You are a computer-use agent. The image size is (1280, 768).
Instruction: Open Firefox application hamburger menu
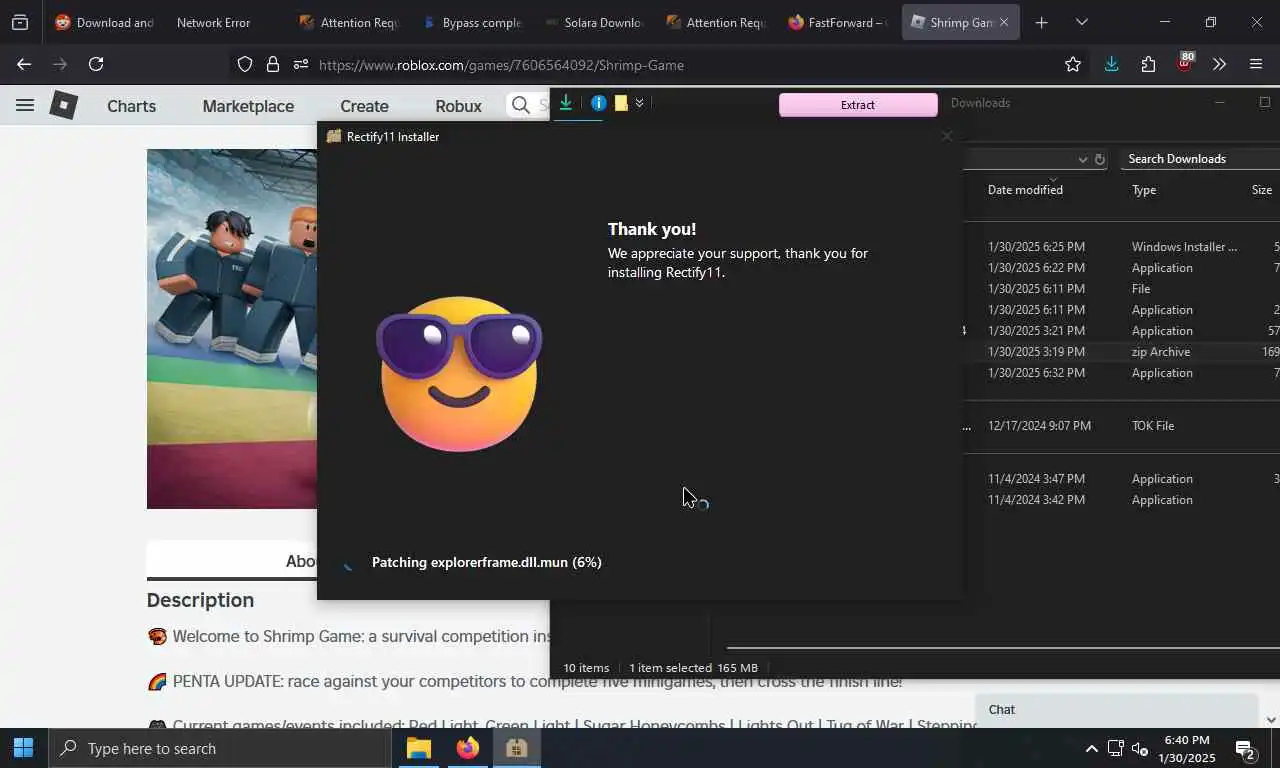(1256, 64)
